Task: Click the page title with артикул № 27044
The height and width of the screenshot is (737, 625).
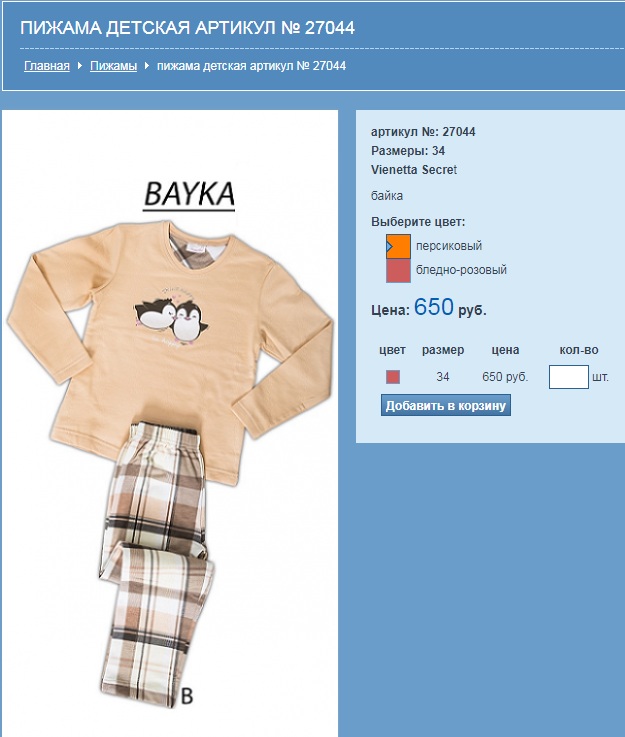Action: (x=187, y=28)
